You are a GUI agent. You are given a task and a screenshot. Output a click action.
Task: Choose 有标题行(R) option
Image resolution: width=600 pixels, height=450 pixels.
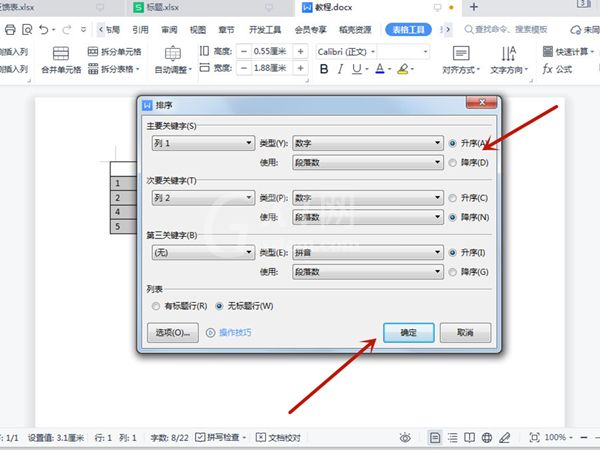pos(156,306)
